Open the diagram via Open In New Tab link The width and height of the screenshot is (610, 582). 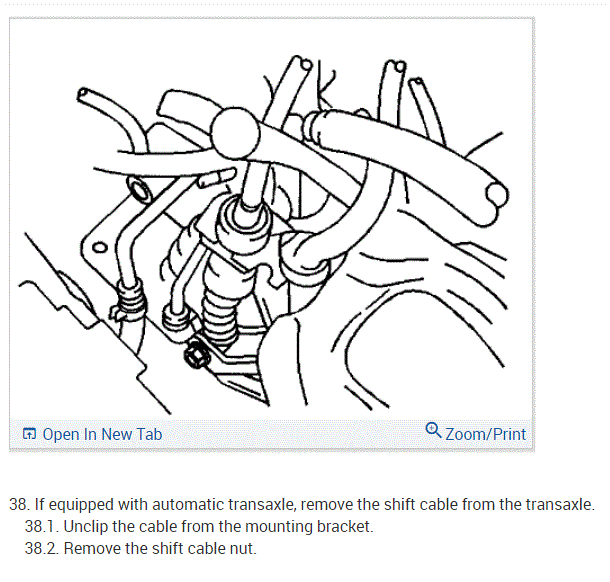[x=93, y=434]
